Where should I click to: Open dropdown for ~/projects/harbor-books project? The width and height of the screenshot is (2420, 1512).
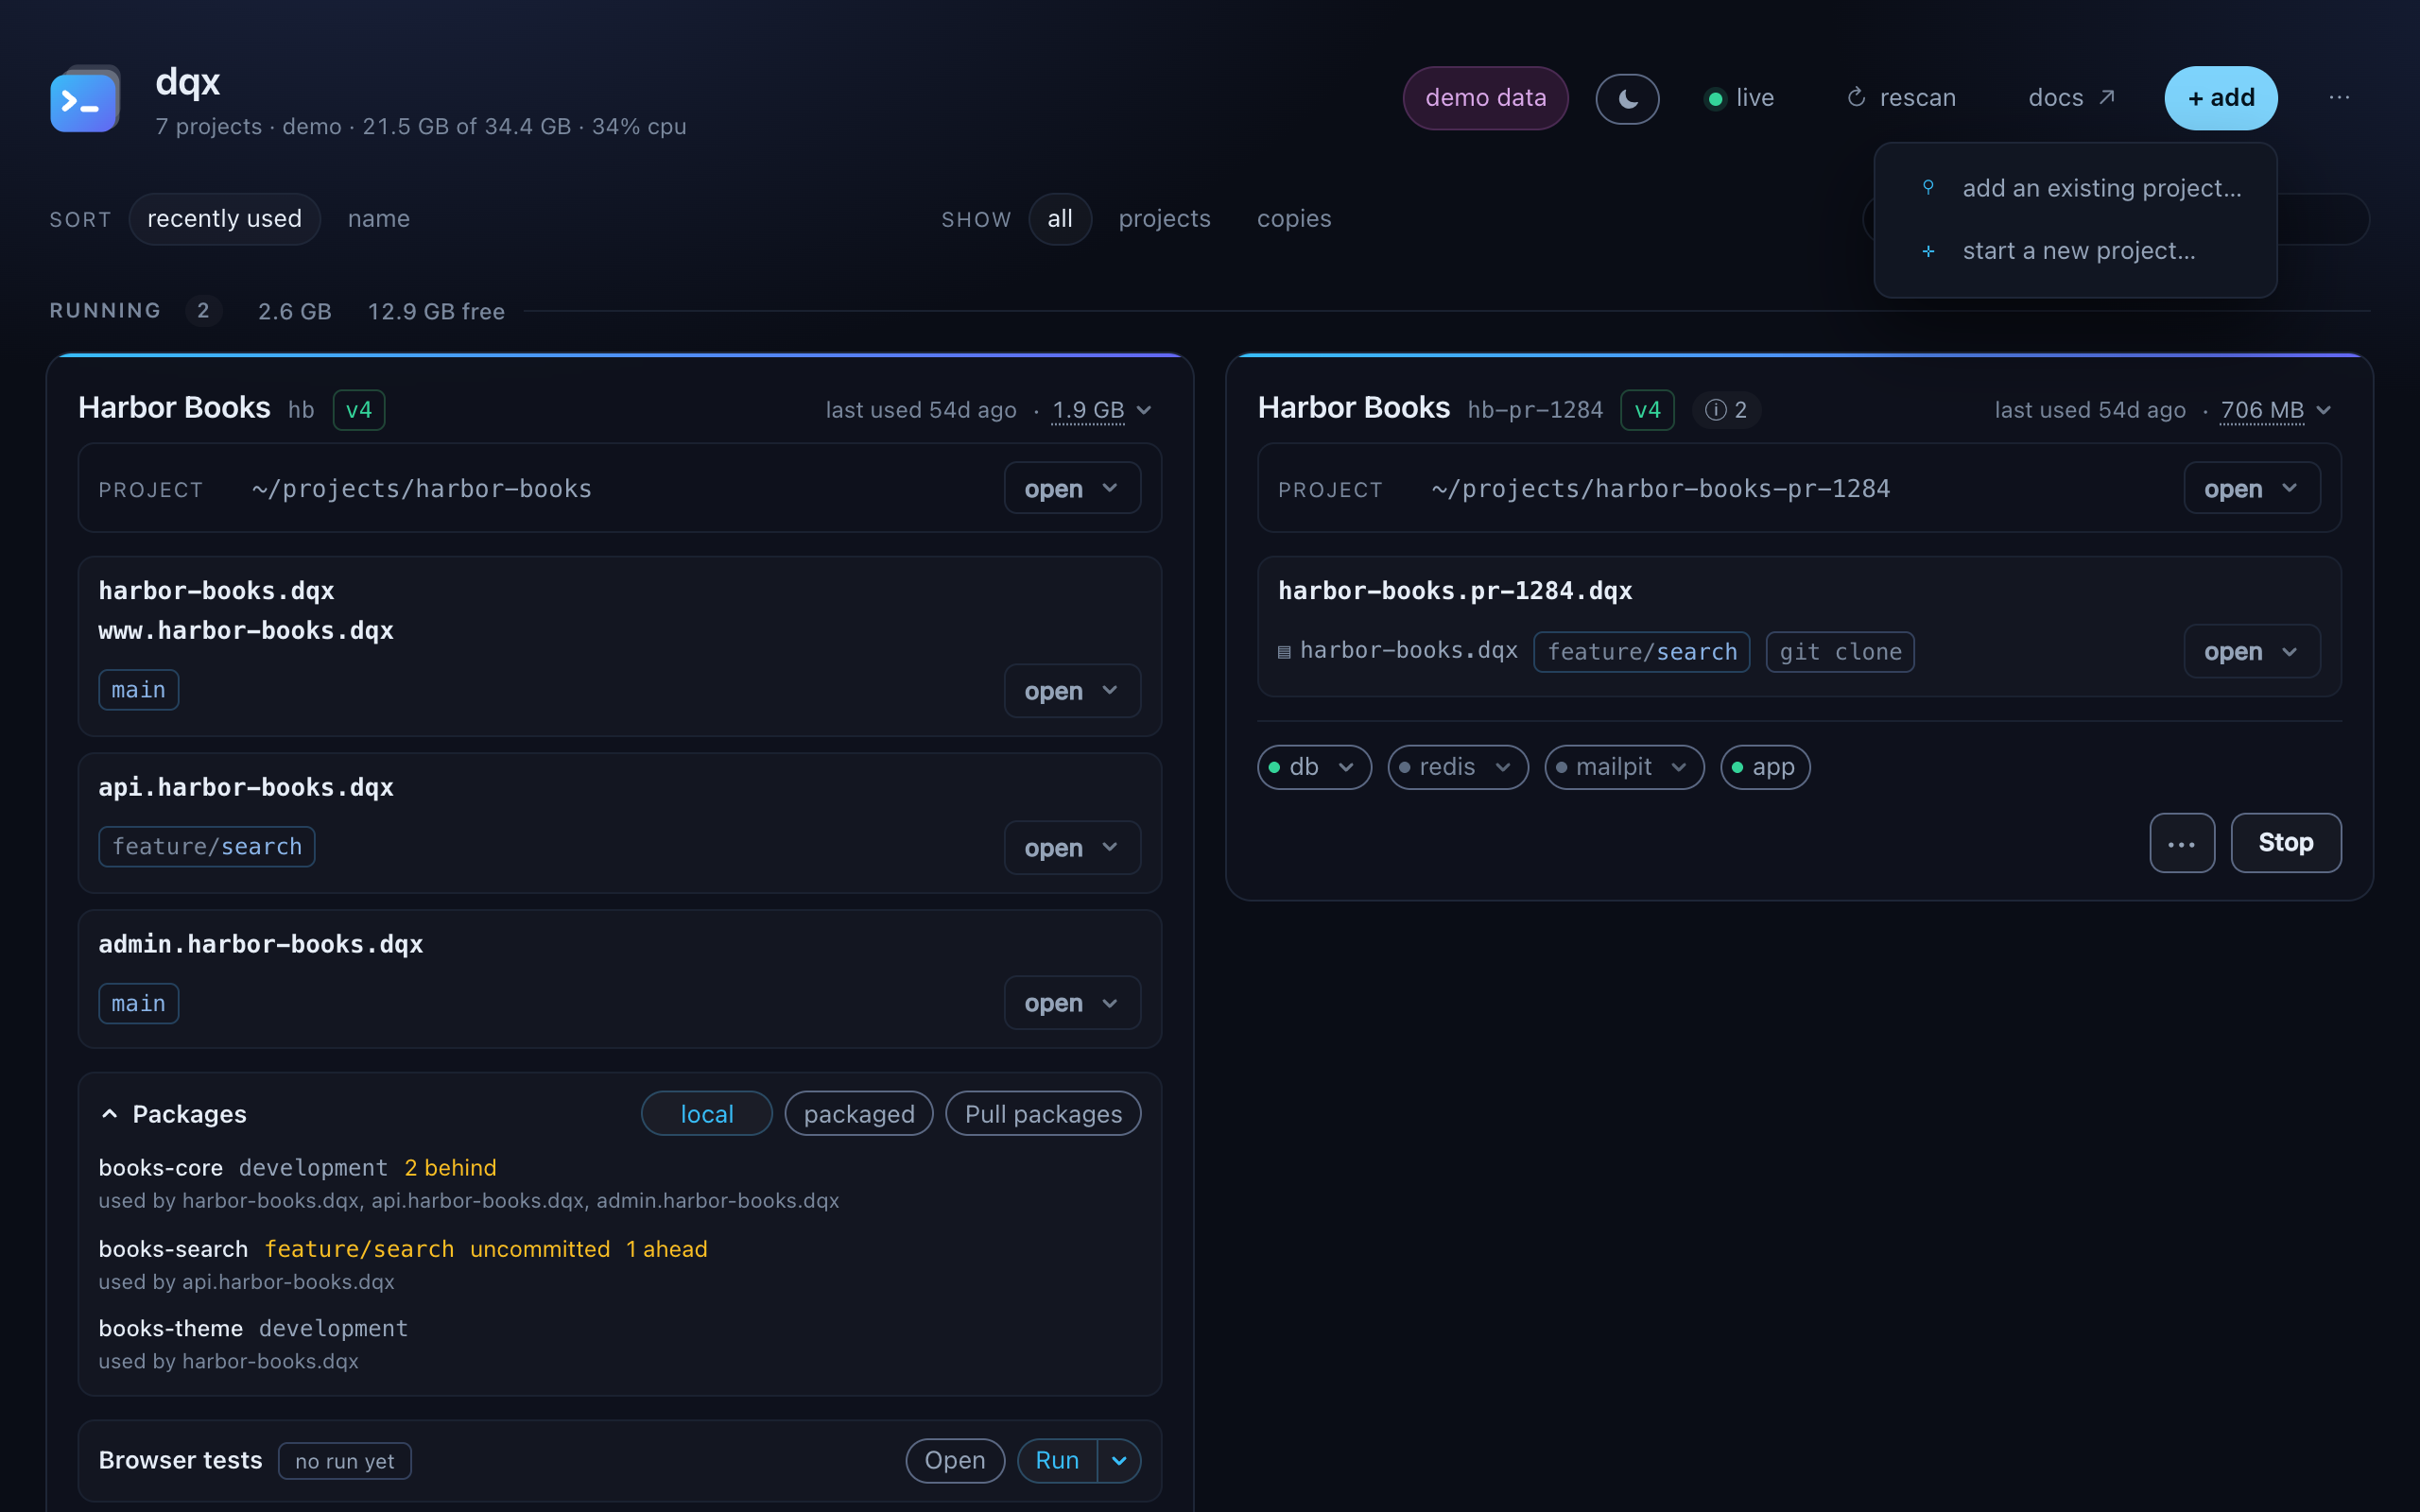click(1072, 489)
